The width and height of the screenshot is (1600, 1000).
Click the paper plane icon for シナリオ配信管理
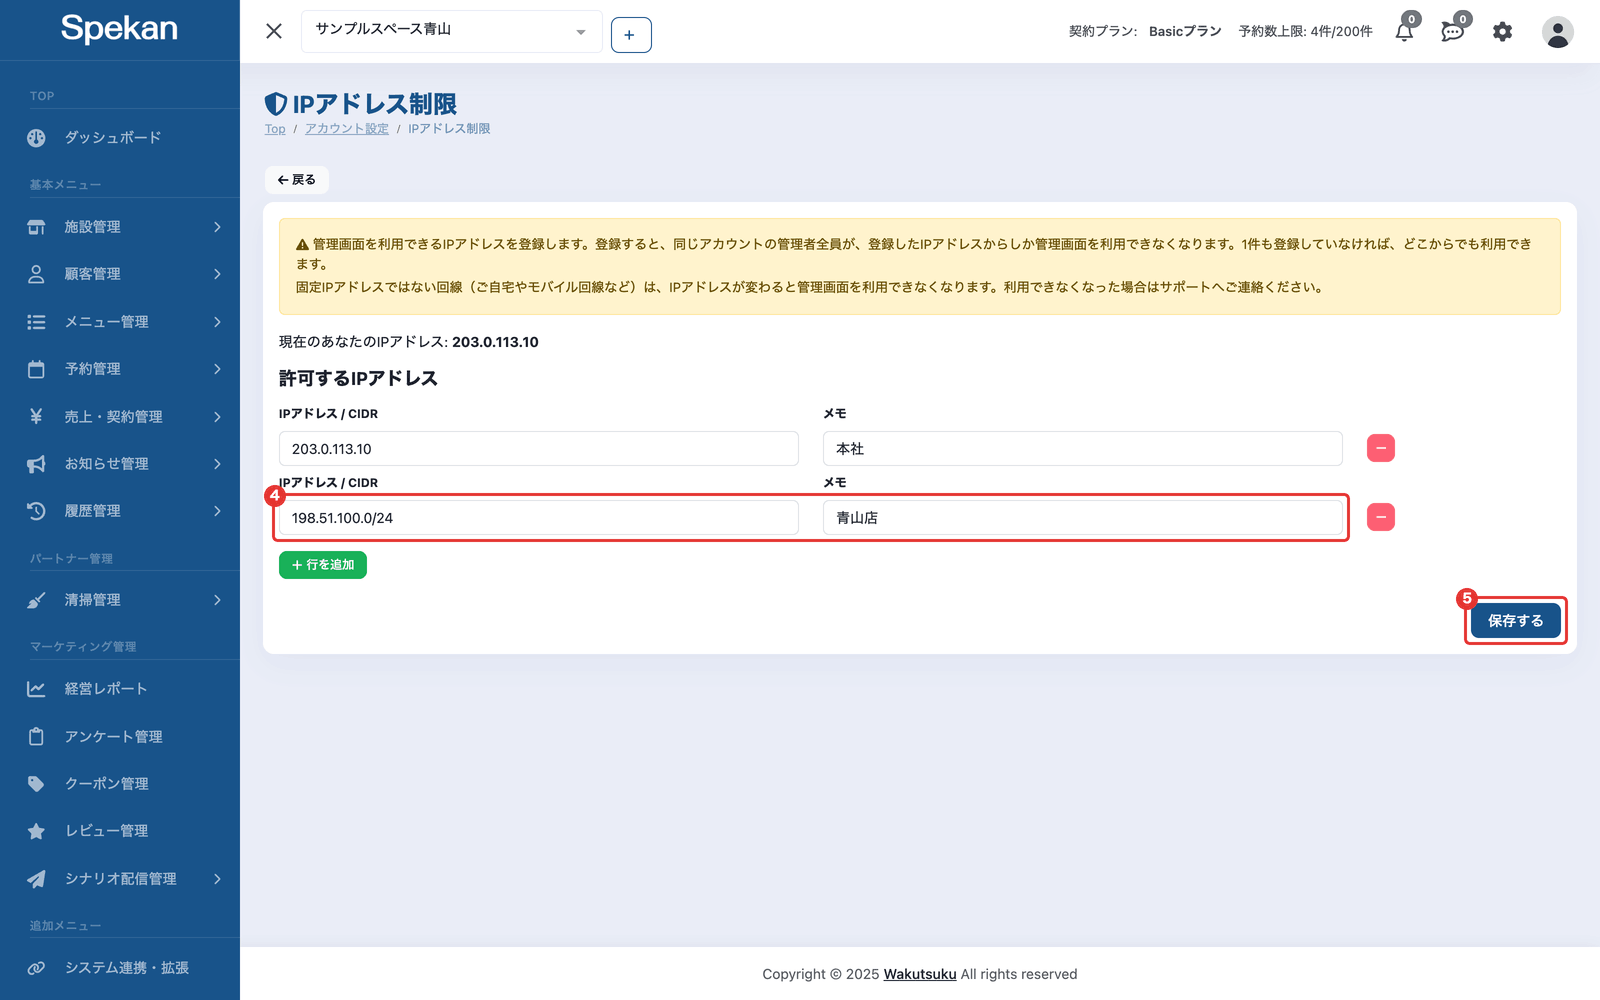point(36,879)
